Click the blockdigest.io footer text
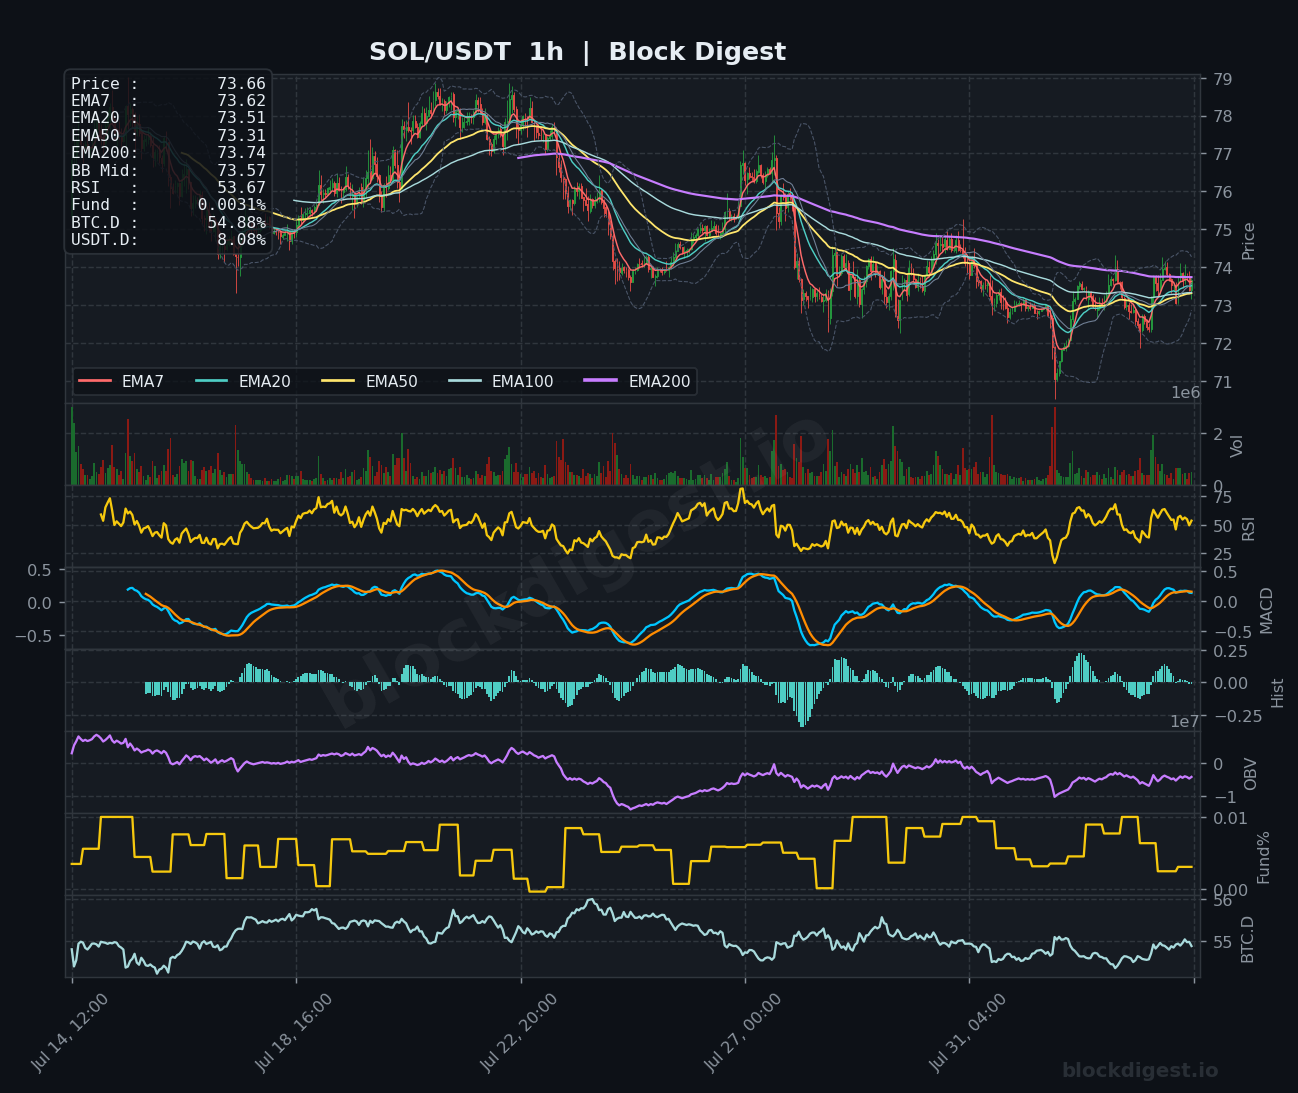The width and height of the screenshot is (1298, 1093). (x=1140, y=1070)
